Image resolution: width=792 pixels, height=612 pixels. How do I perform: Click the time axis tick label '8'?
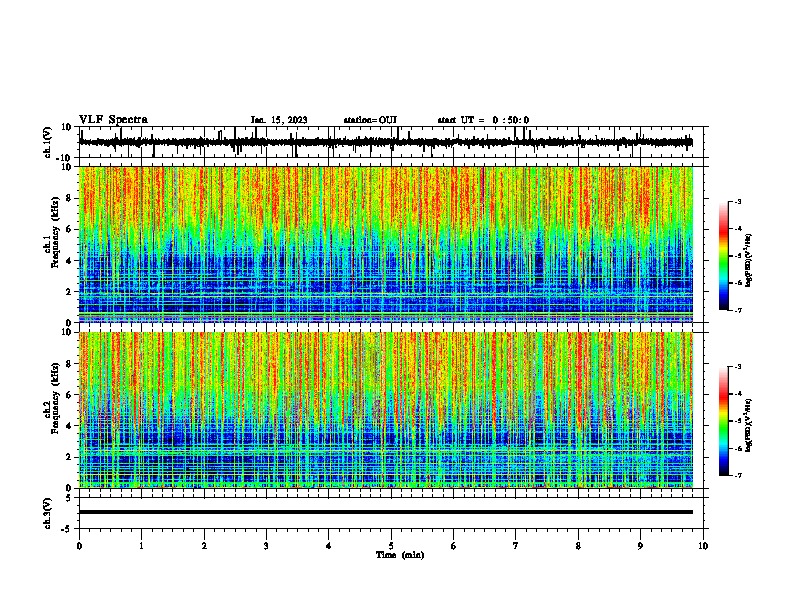(x=578, y=546)
